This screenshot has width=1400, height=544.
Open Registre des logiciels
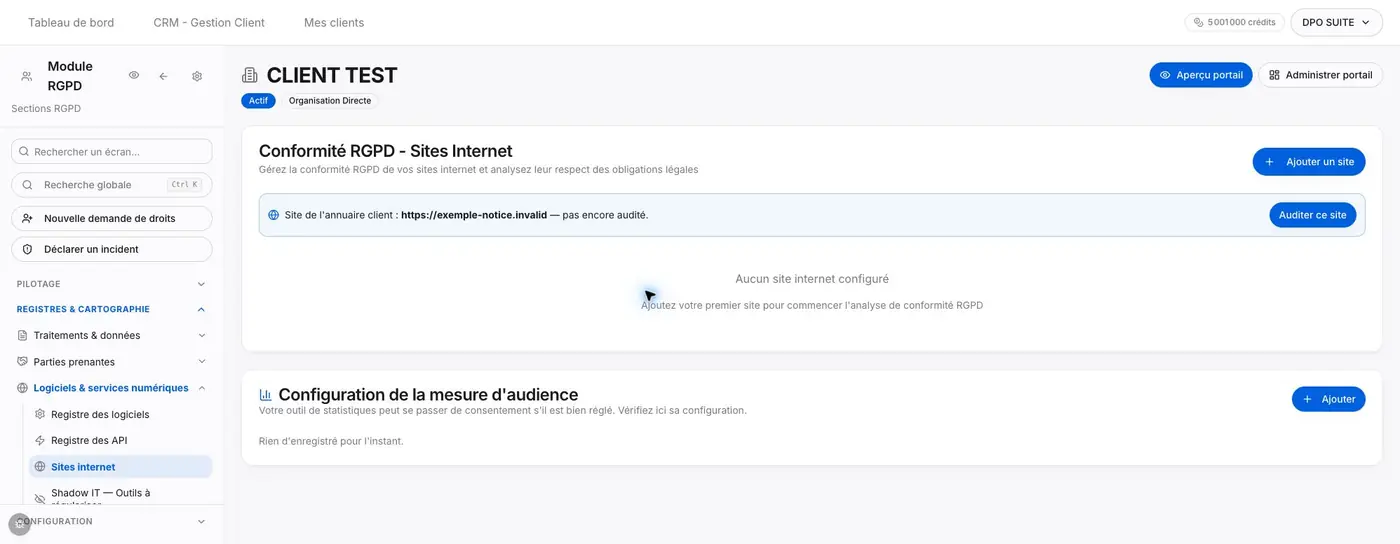[x=120, y=414]
